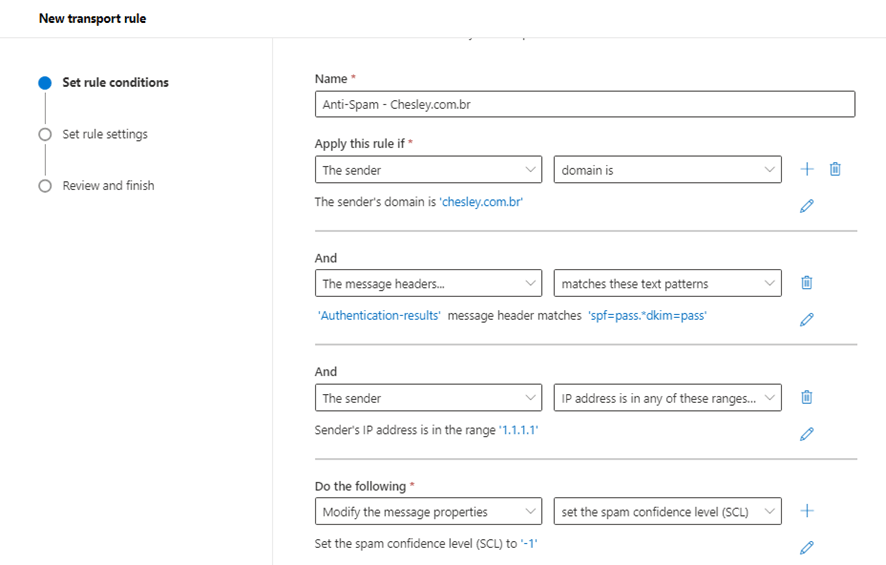886x565 pixels.
Task: Edit the SCL value using pencil icon
Action: 807,547
